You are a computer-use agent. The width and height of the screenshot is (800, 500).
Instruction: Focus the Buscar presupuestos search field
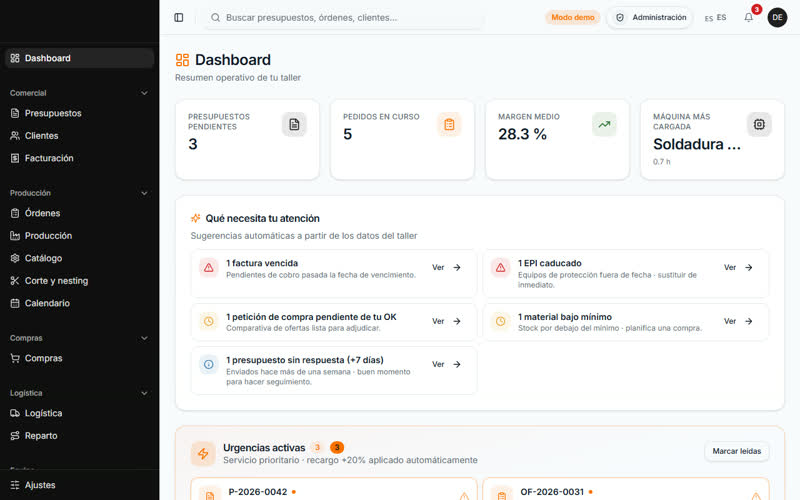pos(343,17)
